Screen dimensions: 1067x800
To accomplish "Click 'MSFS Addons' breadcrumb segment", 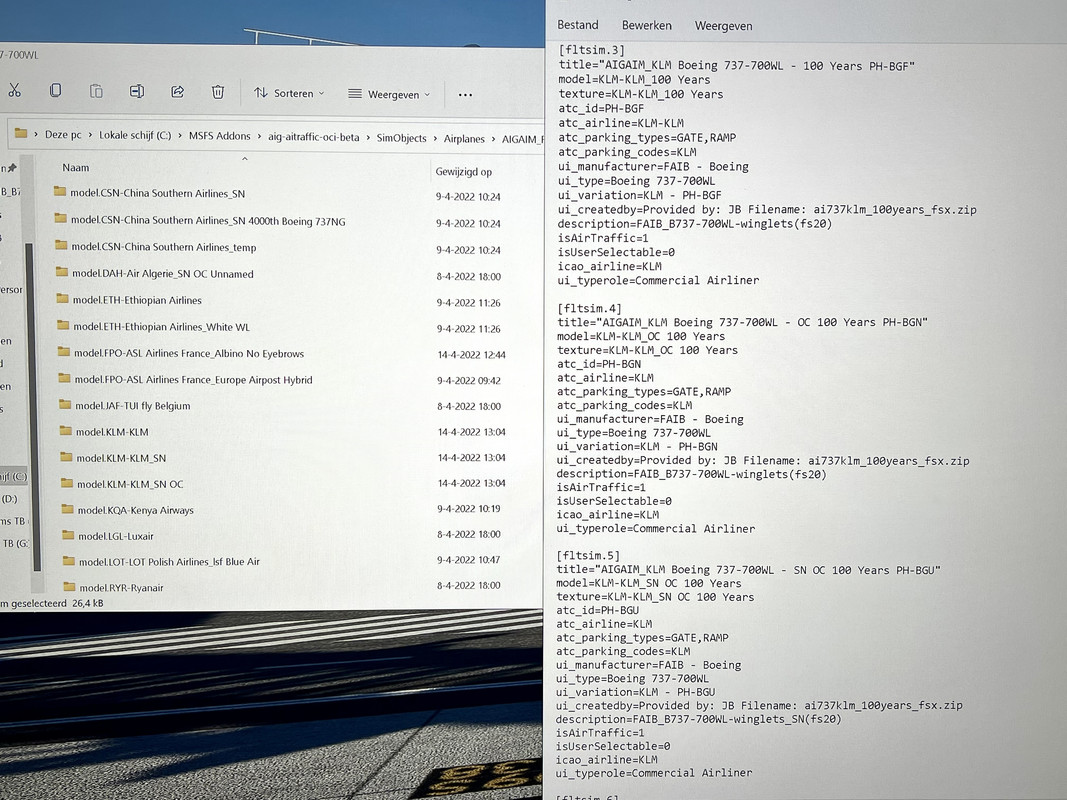I will (x=220, y=136).
